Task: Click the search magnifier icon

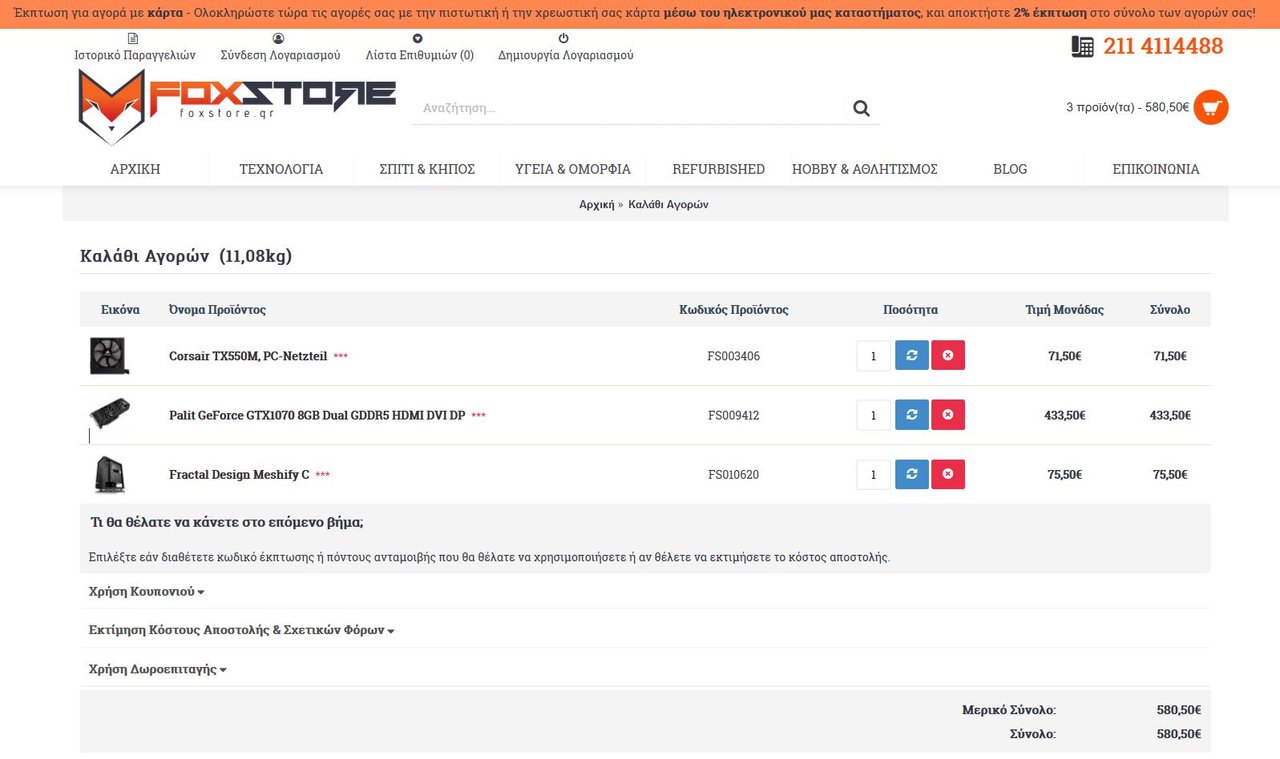Action: click(862, 108)
